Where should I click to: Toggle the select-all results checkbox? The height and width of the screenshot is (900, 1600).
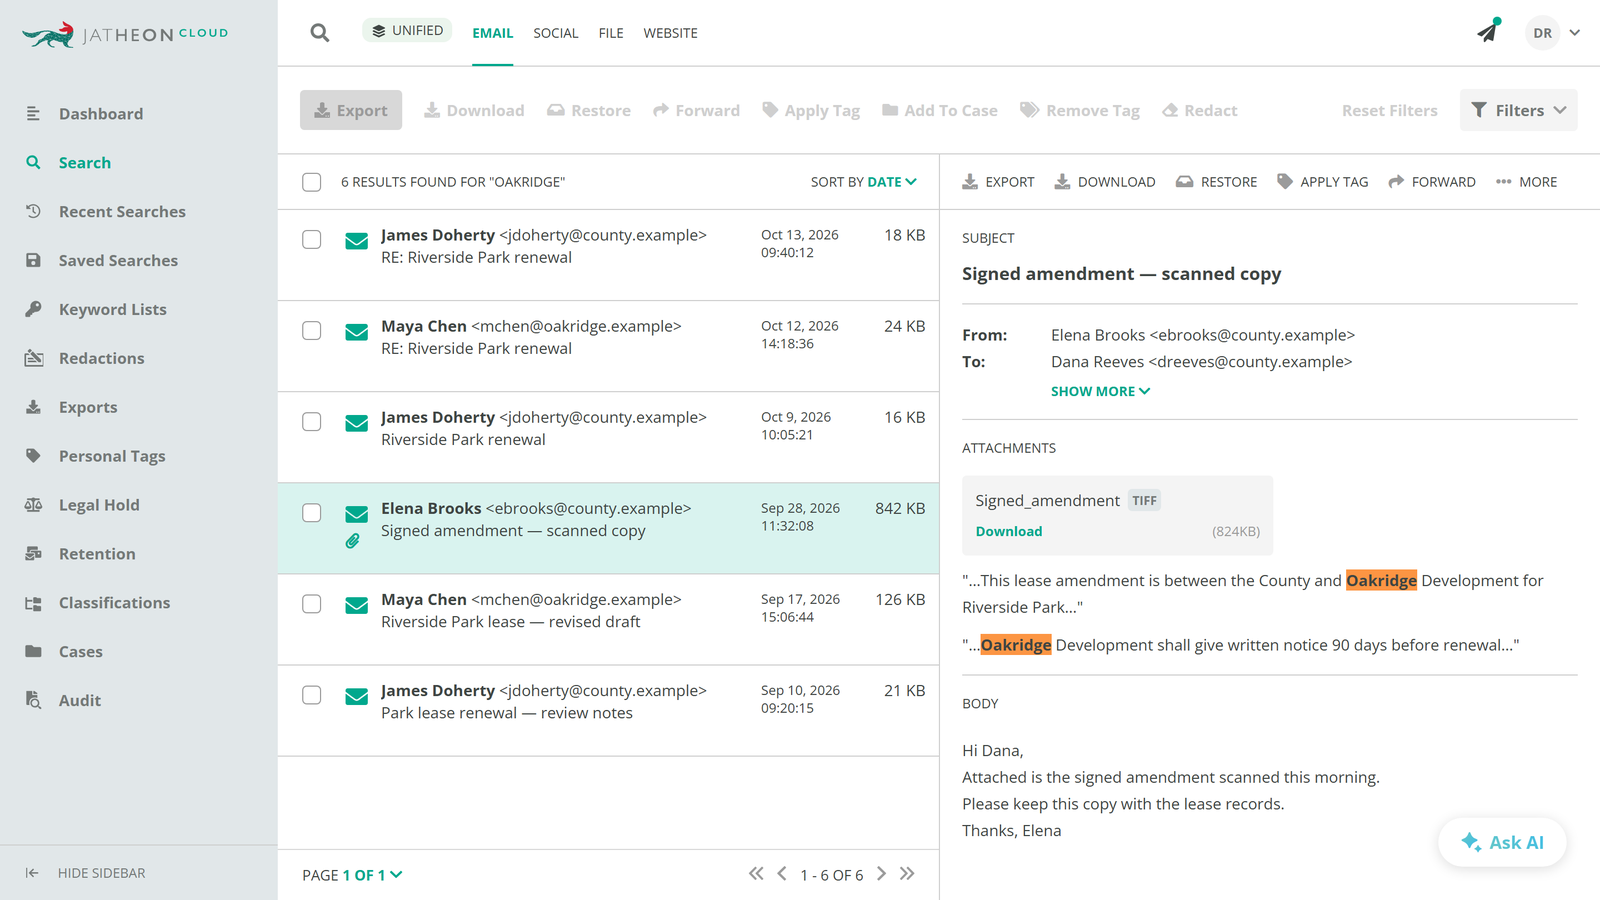312,182
